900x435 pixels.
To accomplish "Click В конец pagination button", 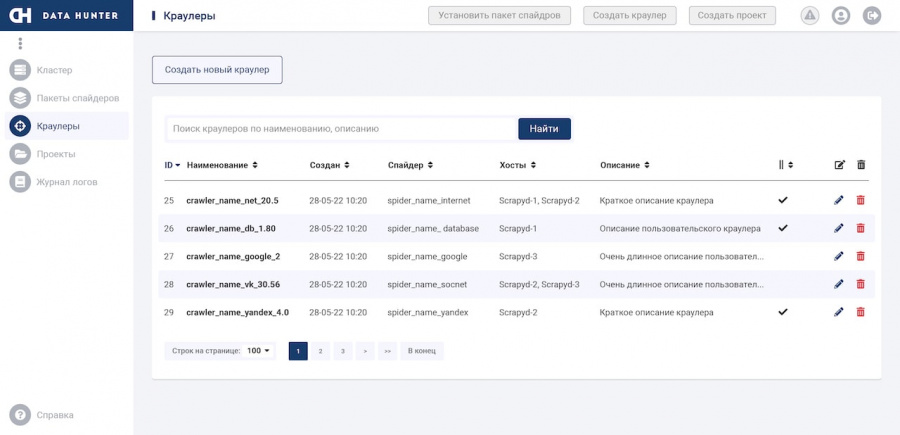I will coord(422,351).
